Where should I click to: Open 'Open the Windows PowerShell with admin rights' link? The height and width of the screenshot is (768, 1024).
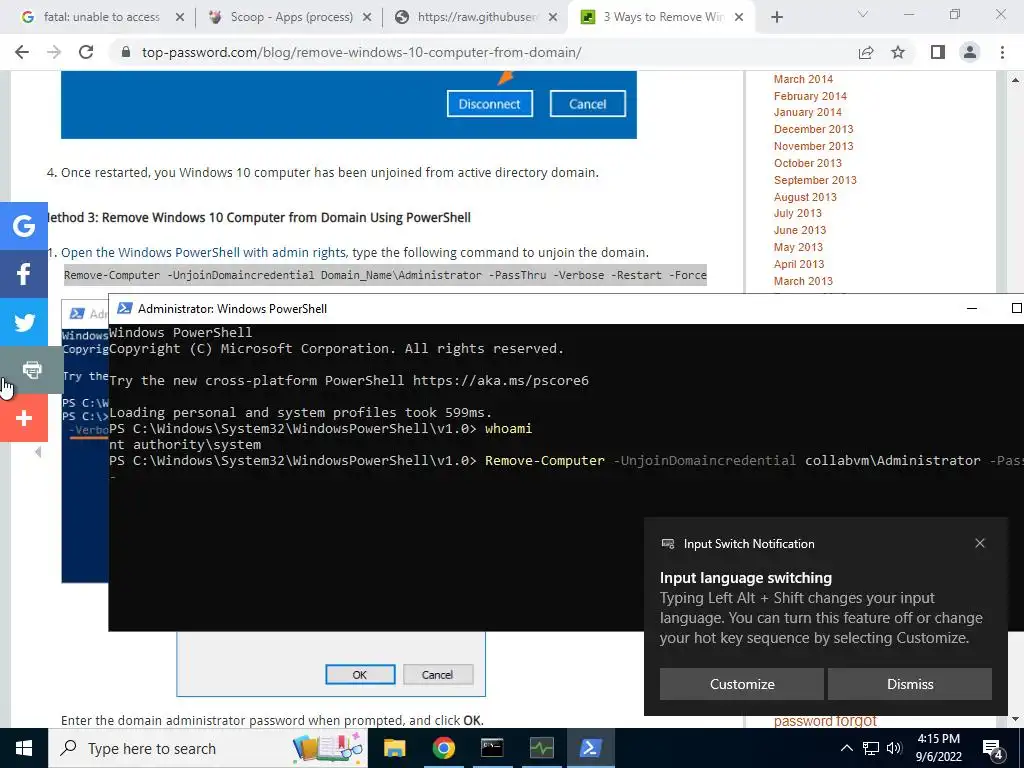pos(203,252)
